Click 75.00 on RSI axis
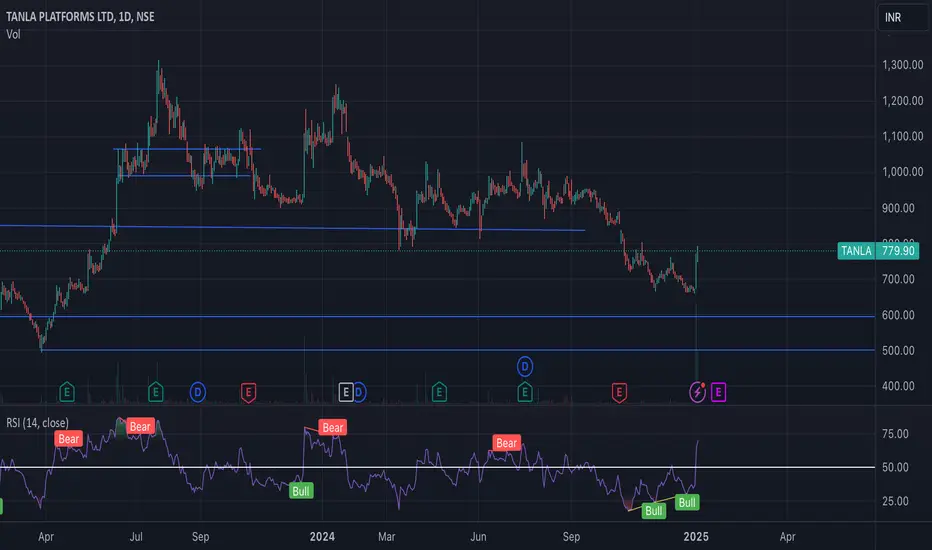932x550 pixels. click(895, 434)
